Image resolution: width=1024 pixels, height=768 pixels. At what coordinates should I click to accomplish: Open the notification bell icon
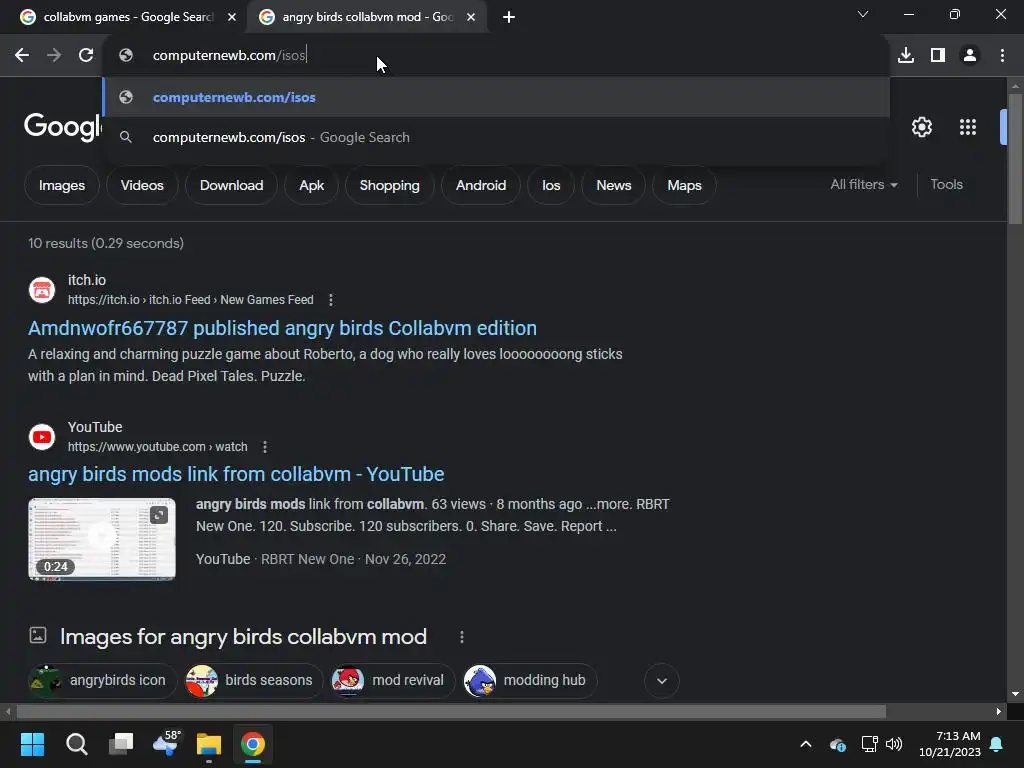click(996, 744)
